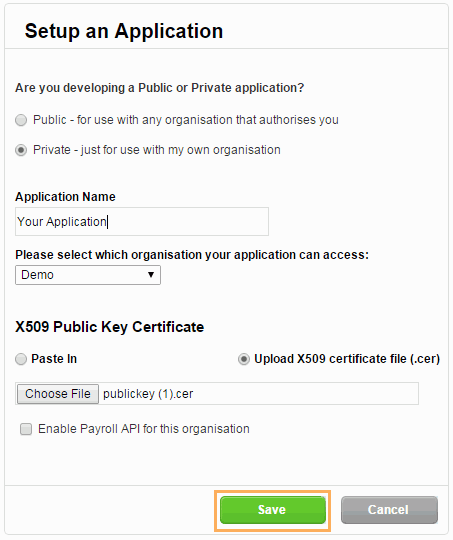Viewport: 453px width, 540px height.
Task: Click the 'Application Name' field label
Action: pyautogui.click(x=65, y=197)
